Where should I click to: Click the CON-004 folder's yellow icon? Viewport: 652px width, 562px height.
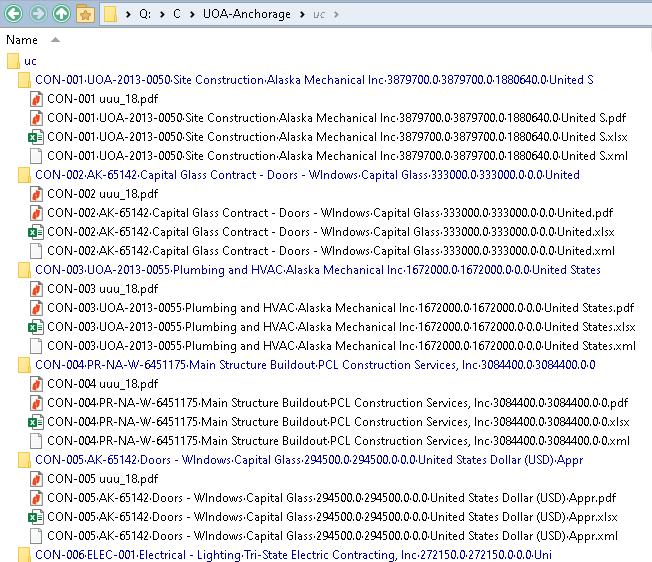click(24, 365)
